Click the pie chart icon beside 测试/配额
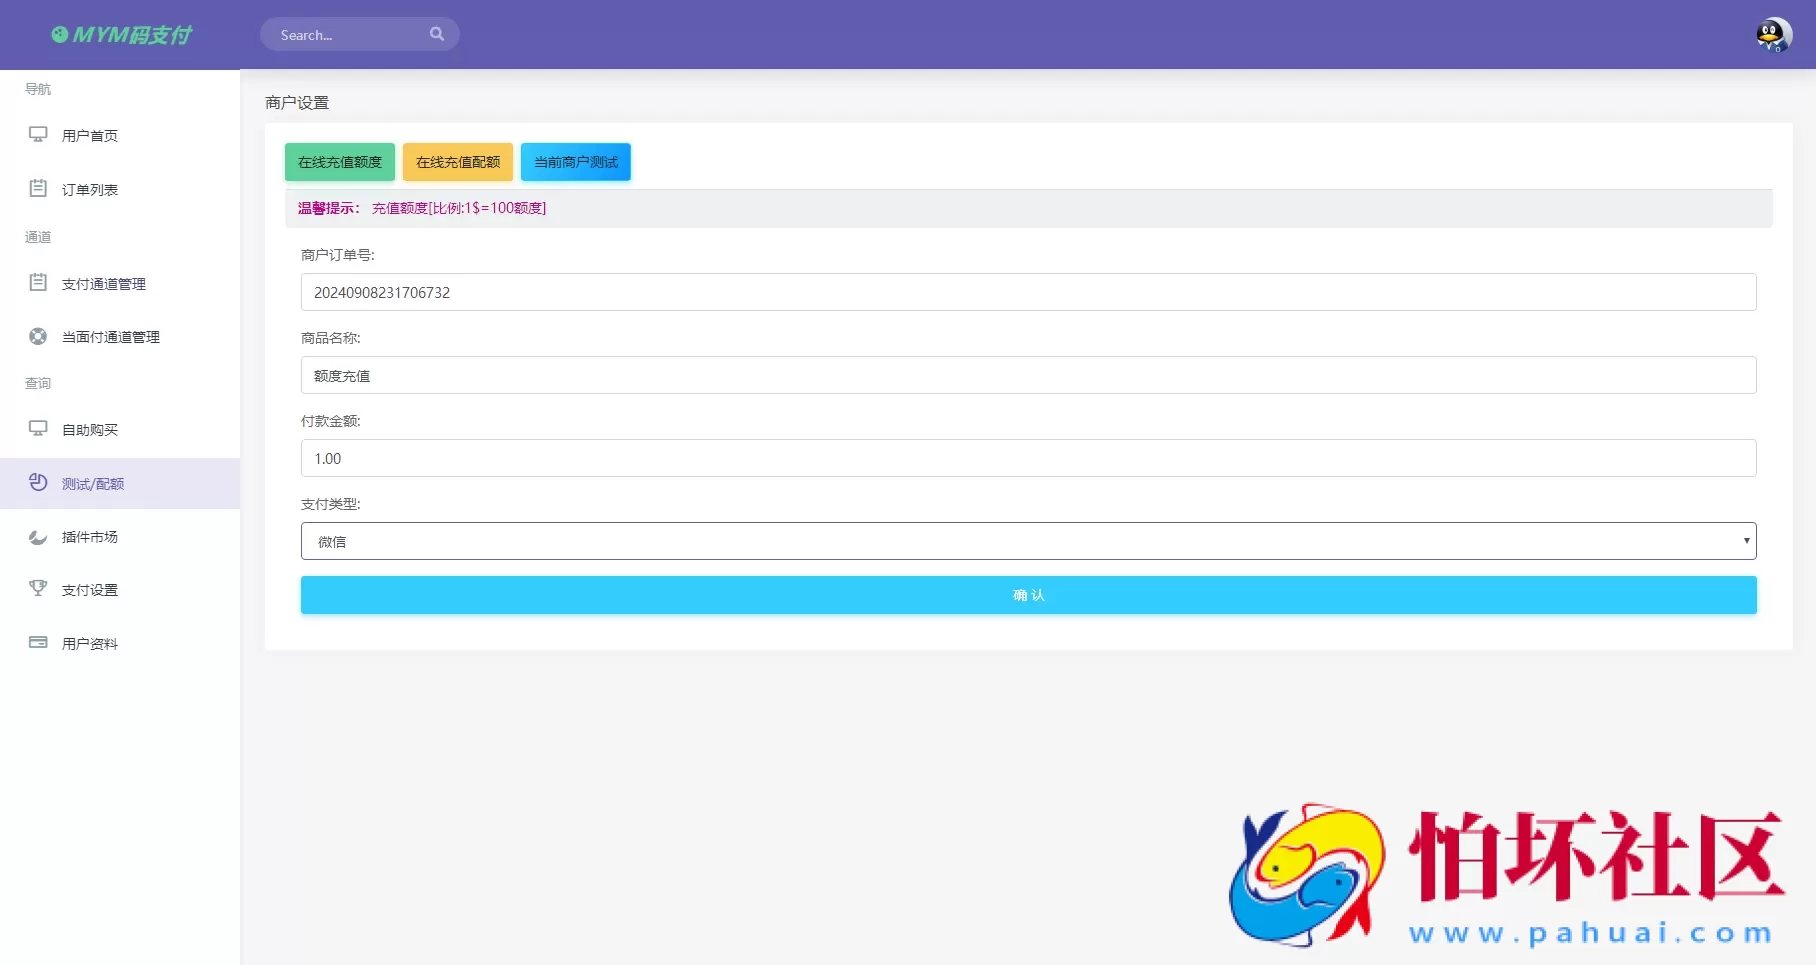Screen dimensions: 1816x965 coord(38,482)
